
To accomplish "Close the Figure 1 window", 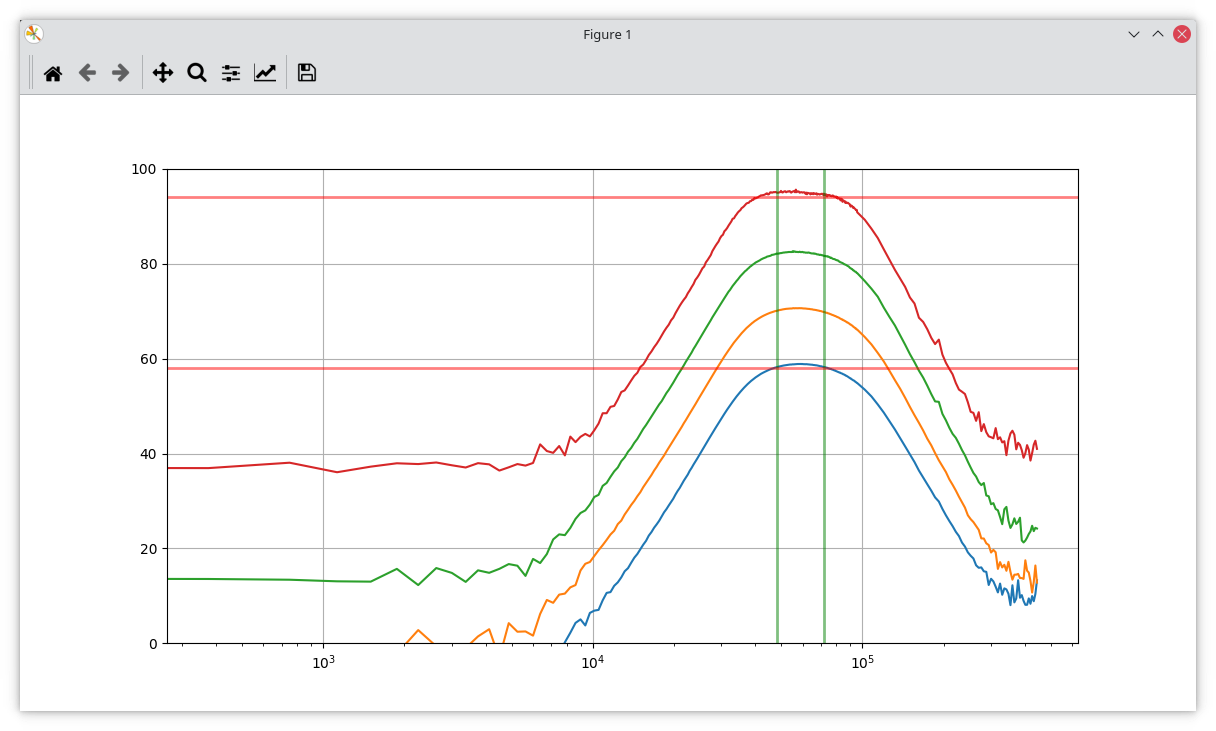I will (x=1180, y=33).
